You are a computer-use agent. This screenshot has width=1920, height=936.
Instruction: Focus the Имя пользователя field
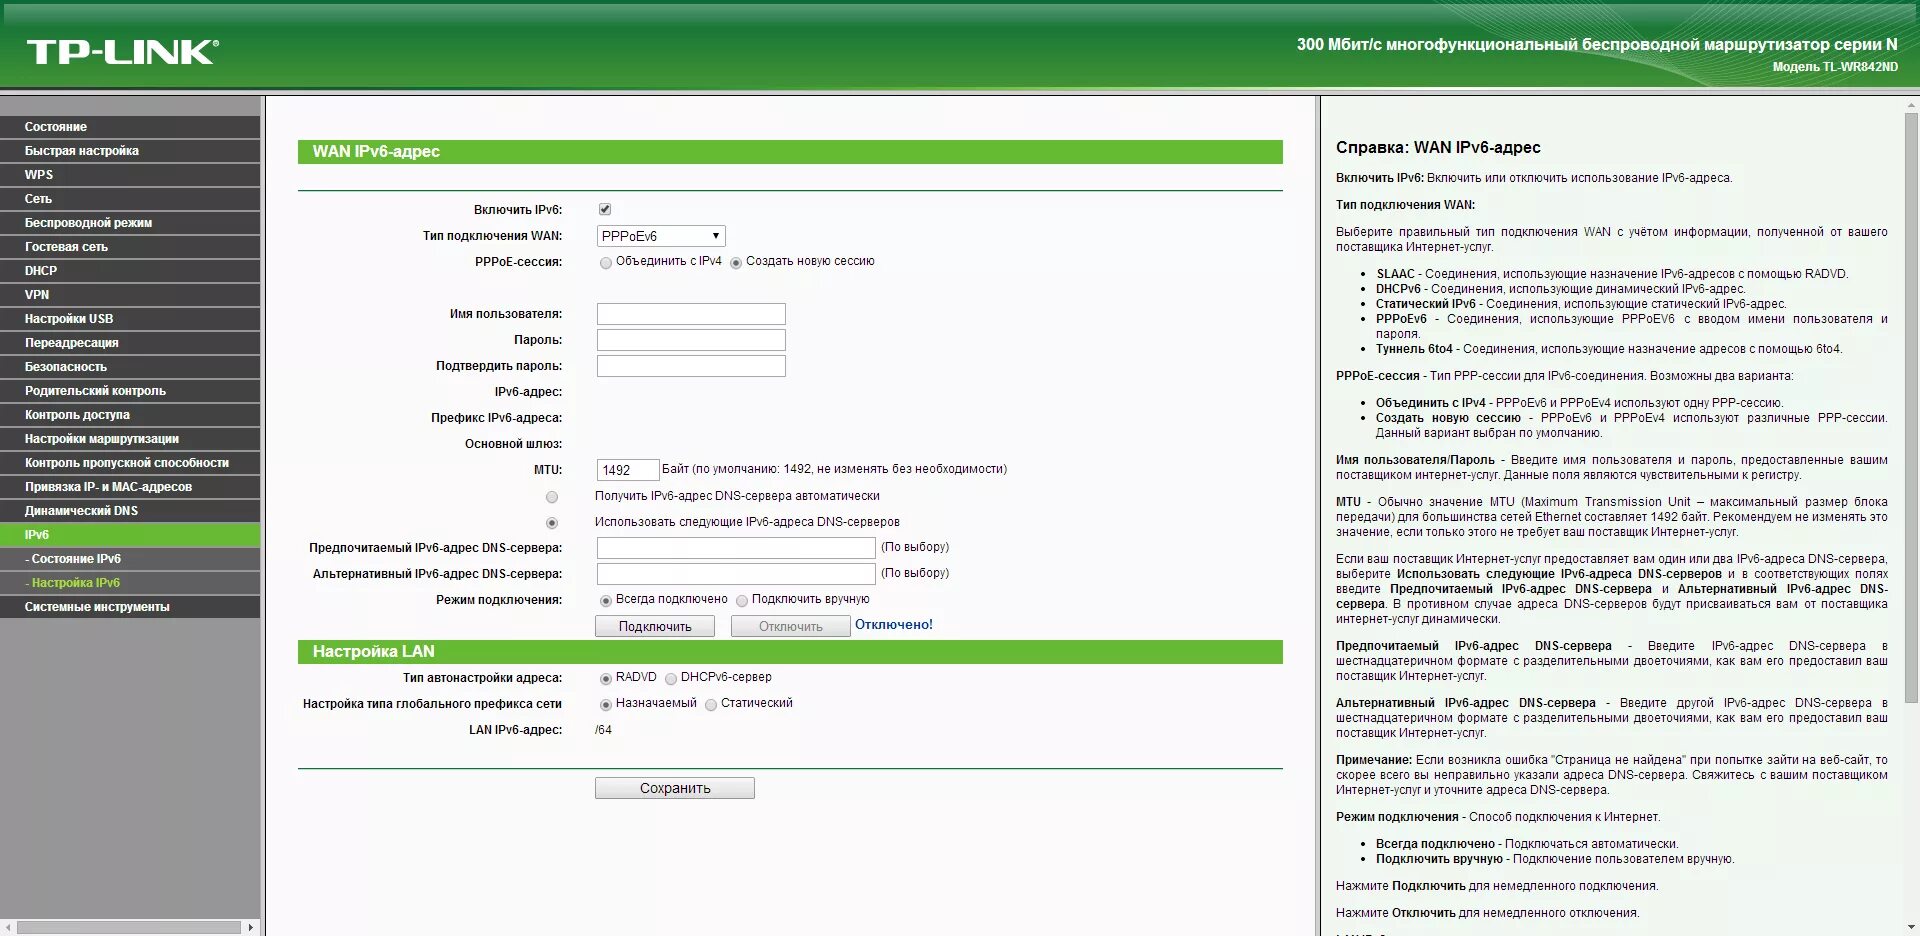pos(691,314)
